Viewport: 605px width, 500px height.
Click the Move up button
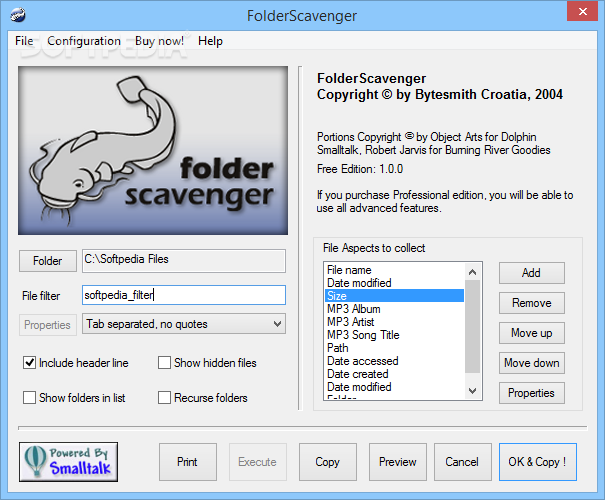click(532, 333)
